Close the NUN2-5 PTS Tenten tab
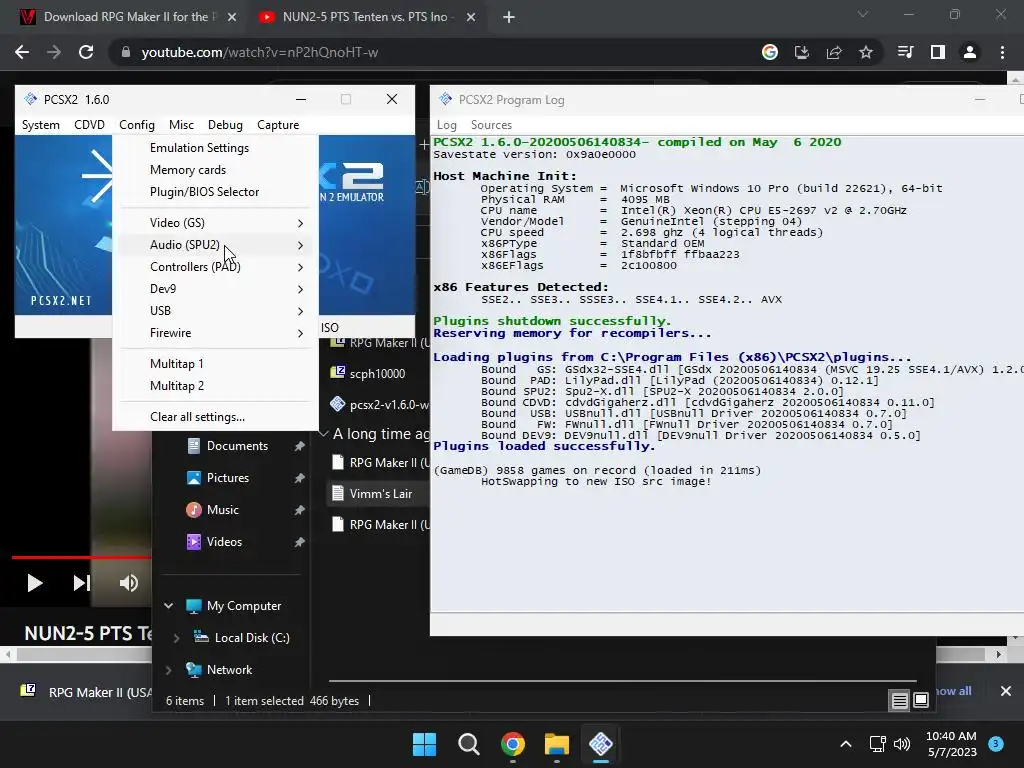1024x768 pixels. point(471,17)
